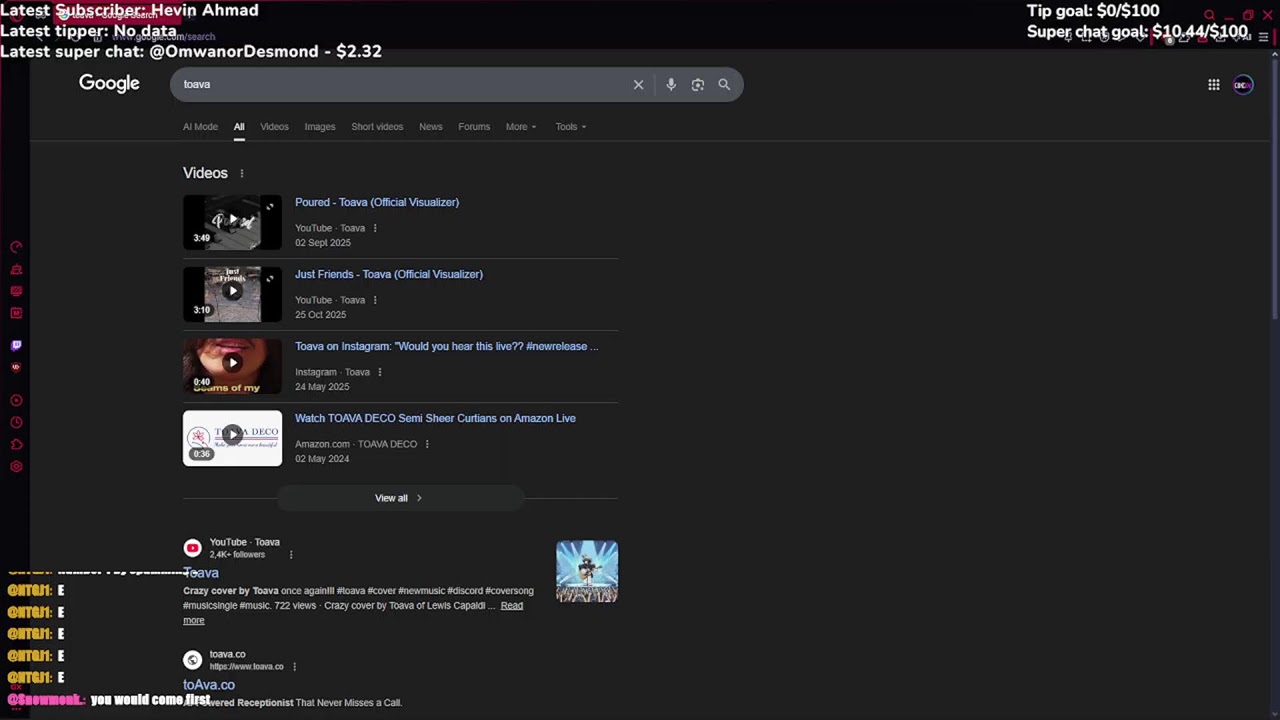Play the TOAVA DECO video thumbnail
Image resolution: width=1280 pixels, height=720 pixels.
tap(232, 438)
